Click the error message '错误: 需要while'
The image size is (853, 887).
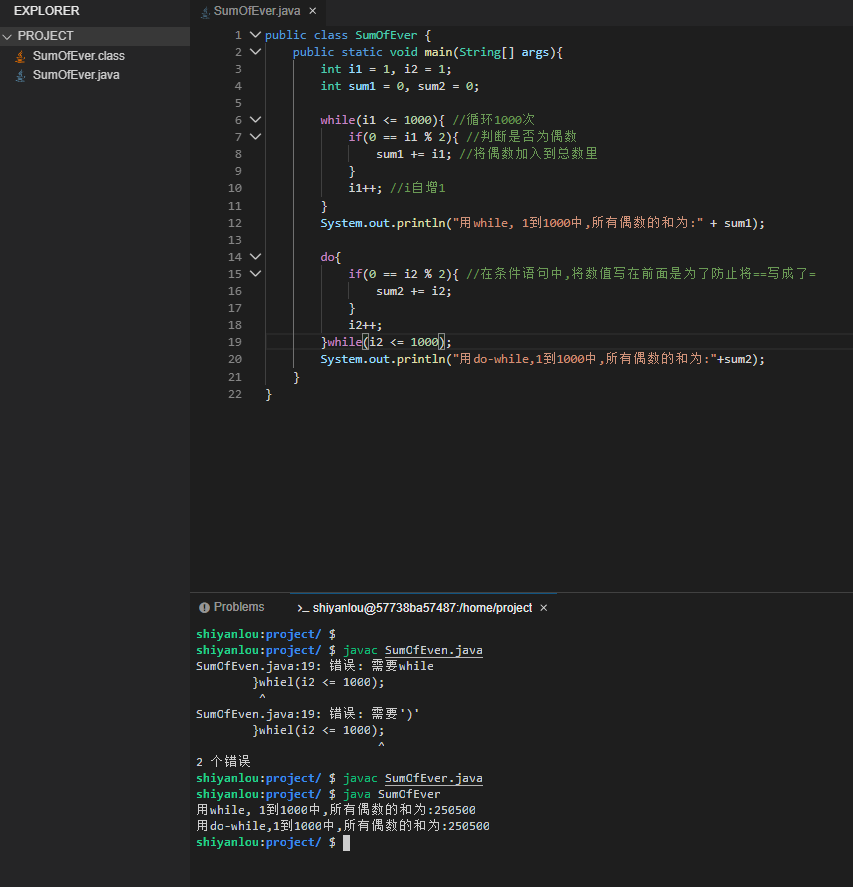pos(381,666)
